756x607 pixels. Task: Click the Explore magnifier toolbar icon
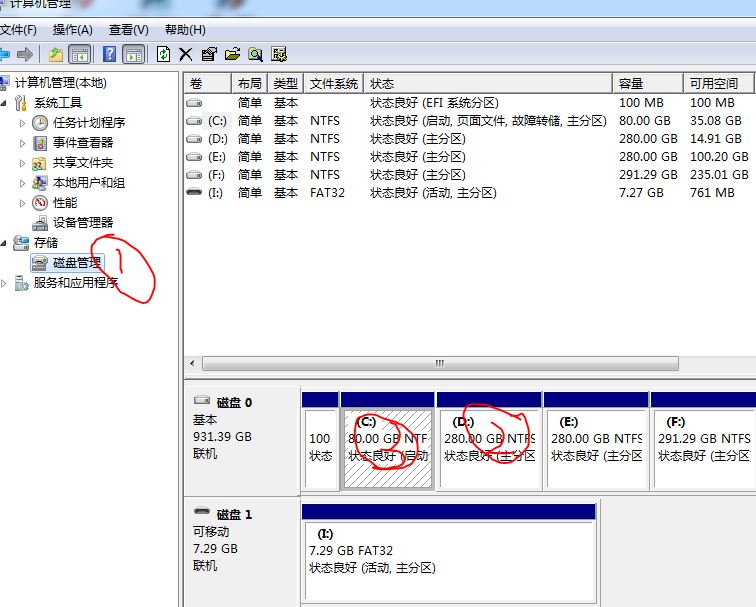coord(256,54)
